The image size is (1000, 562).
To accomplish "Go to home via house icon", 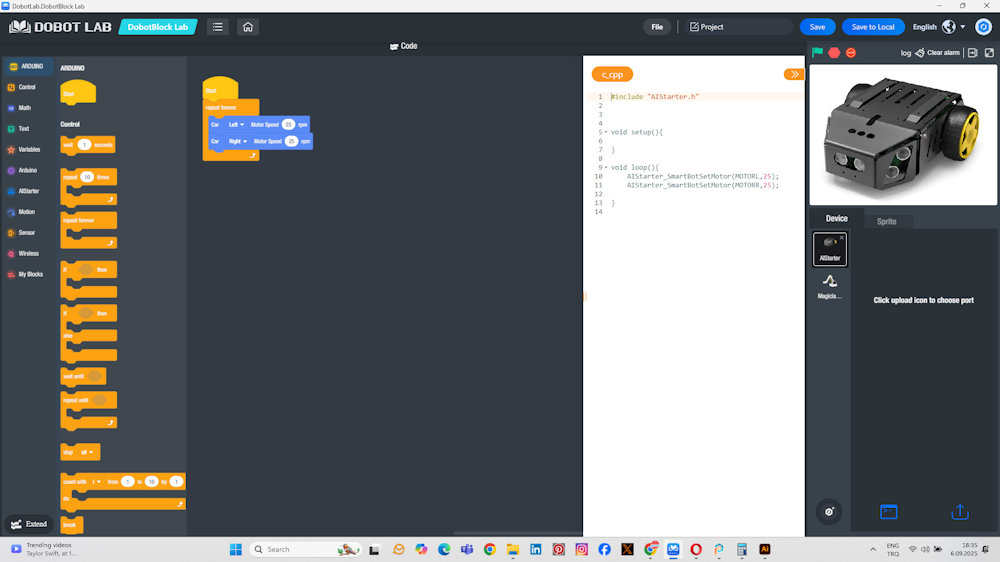I will click(247, 27).
